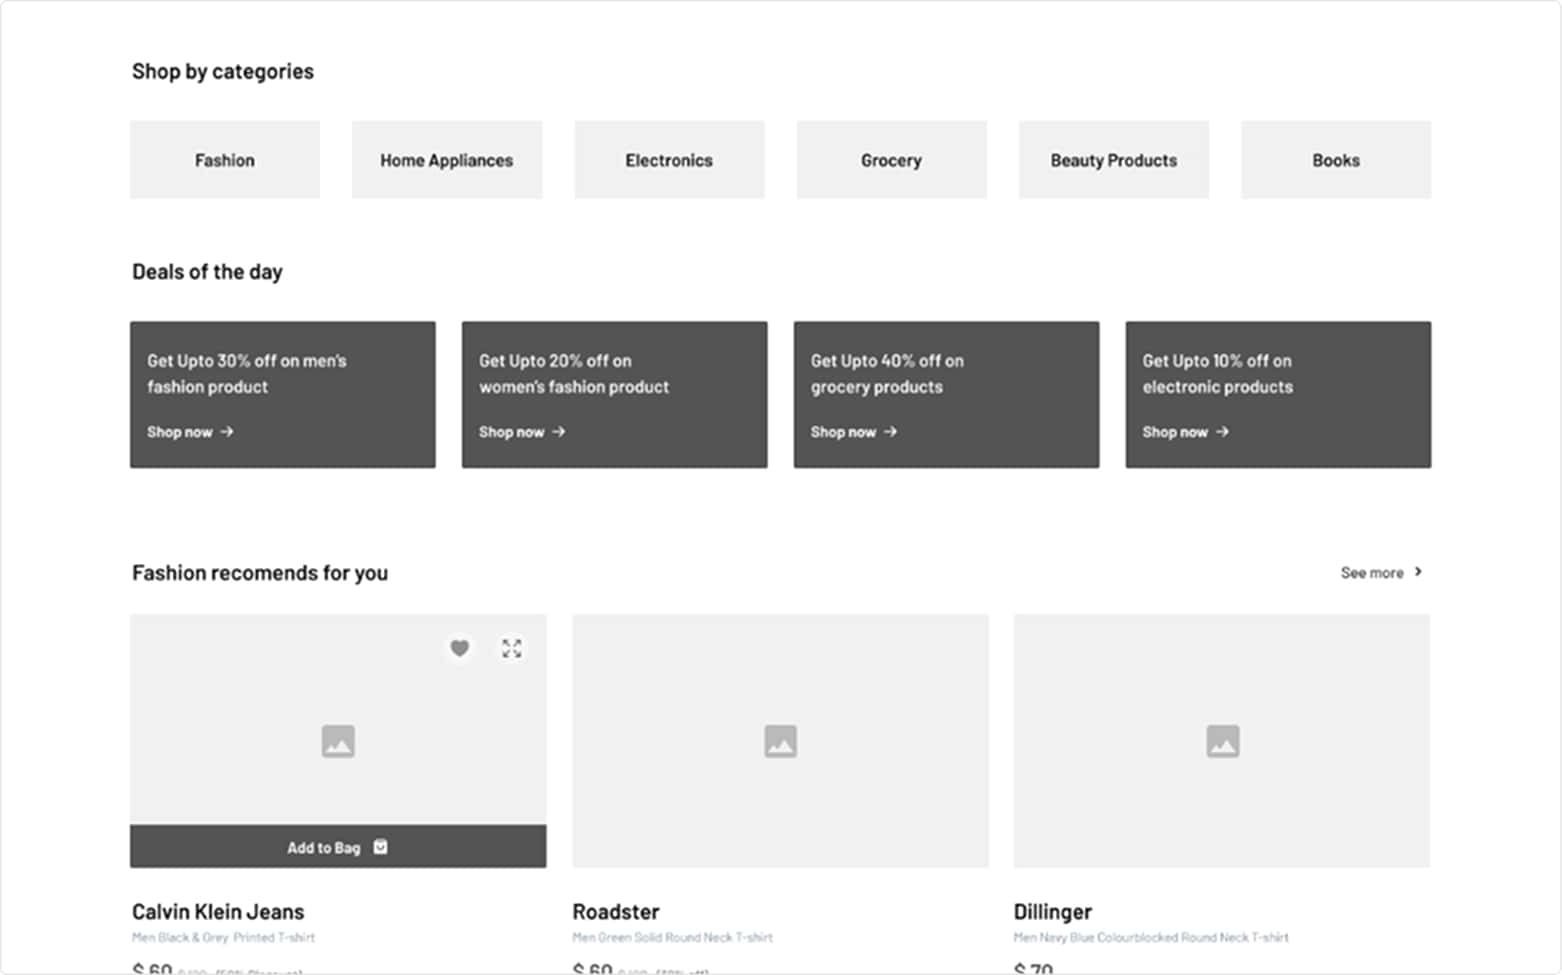This screenshot has width=1562, height=975.
Task: Go to the Books category
Action: (x=1336, y=160)
